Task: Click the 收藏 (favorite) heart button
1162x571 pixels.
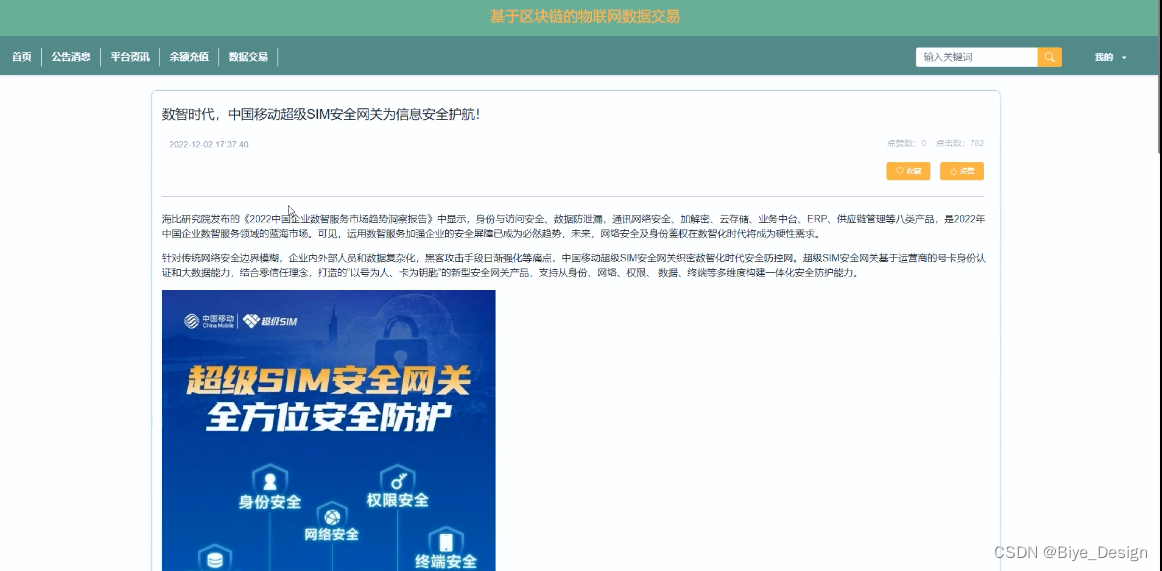Action: [x=908, y=171]
